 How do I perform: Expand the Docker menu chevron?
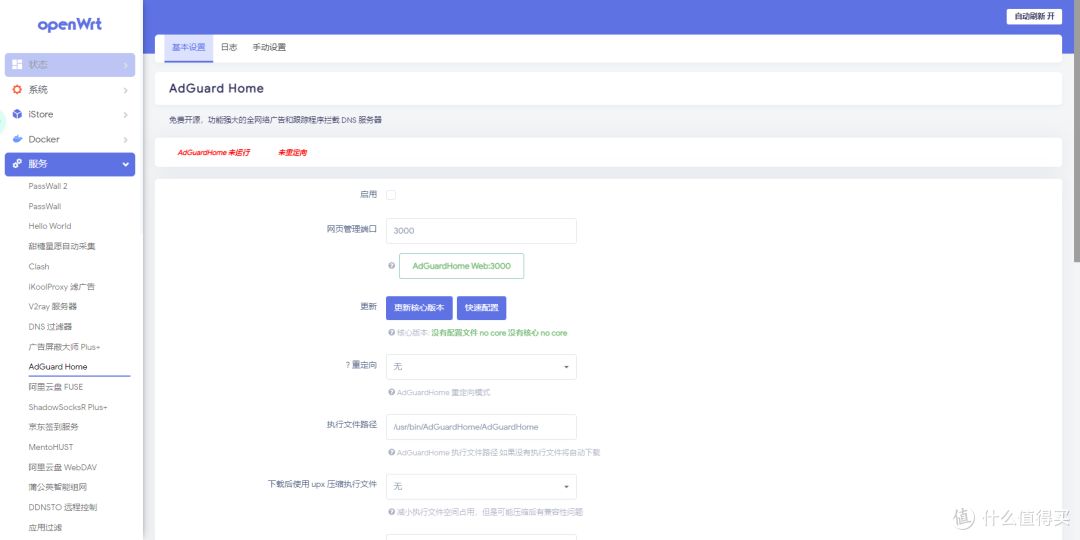(125, 140)
